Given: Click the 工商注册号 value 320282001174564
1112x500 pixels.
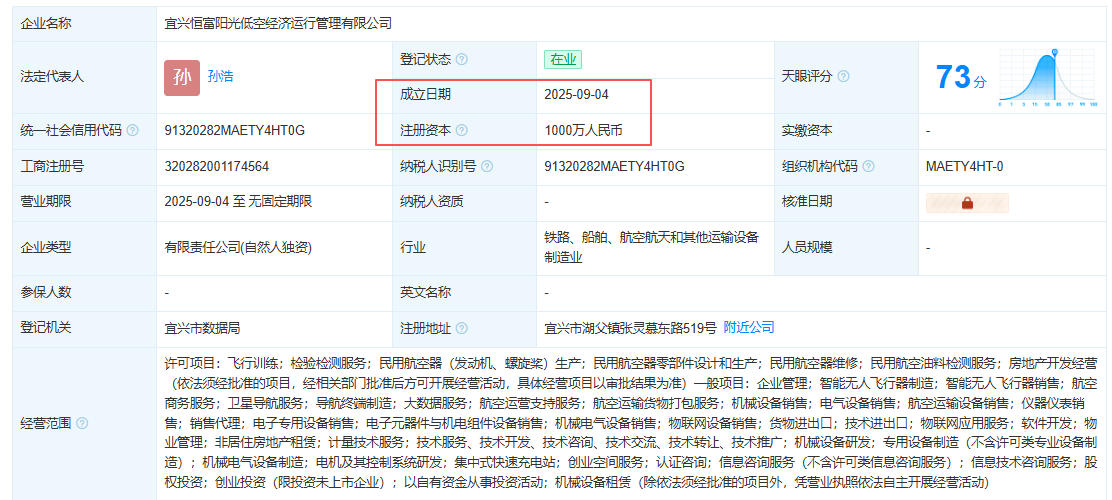Looking at the screenshot, I should click(x=216, y=167).
